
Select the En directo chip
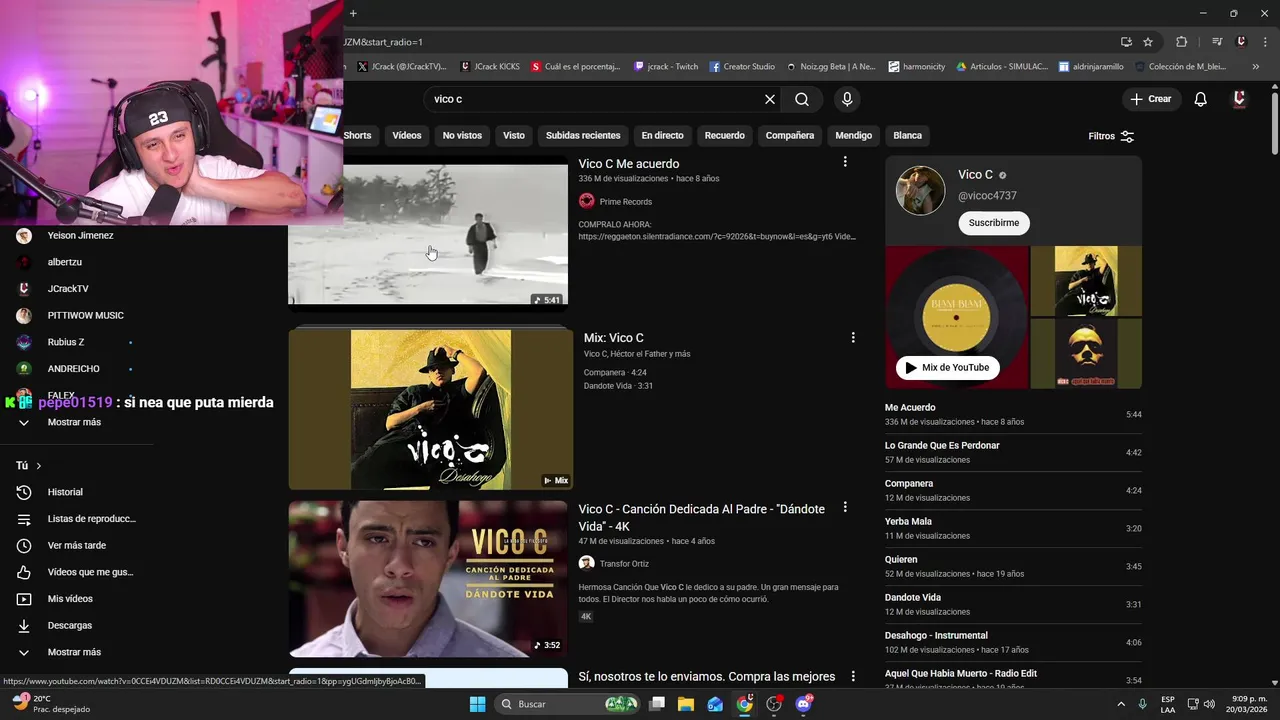663,135
